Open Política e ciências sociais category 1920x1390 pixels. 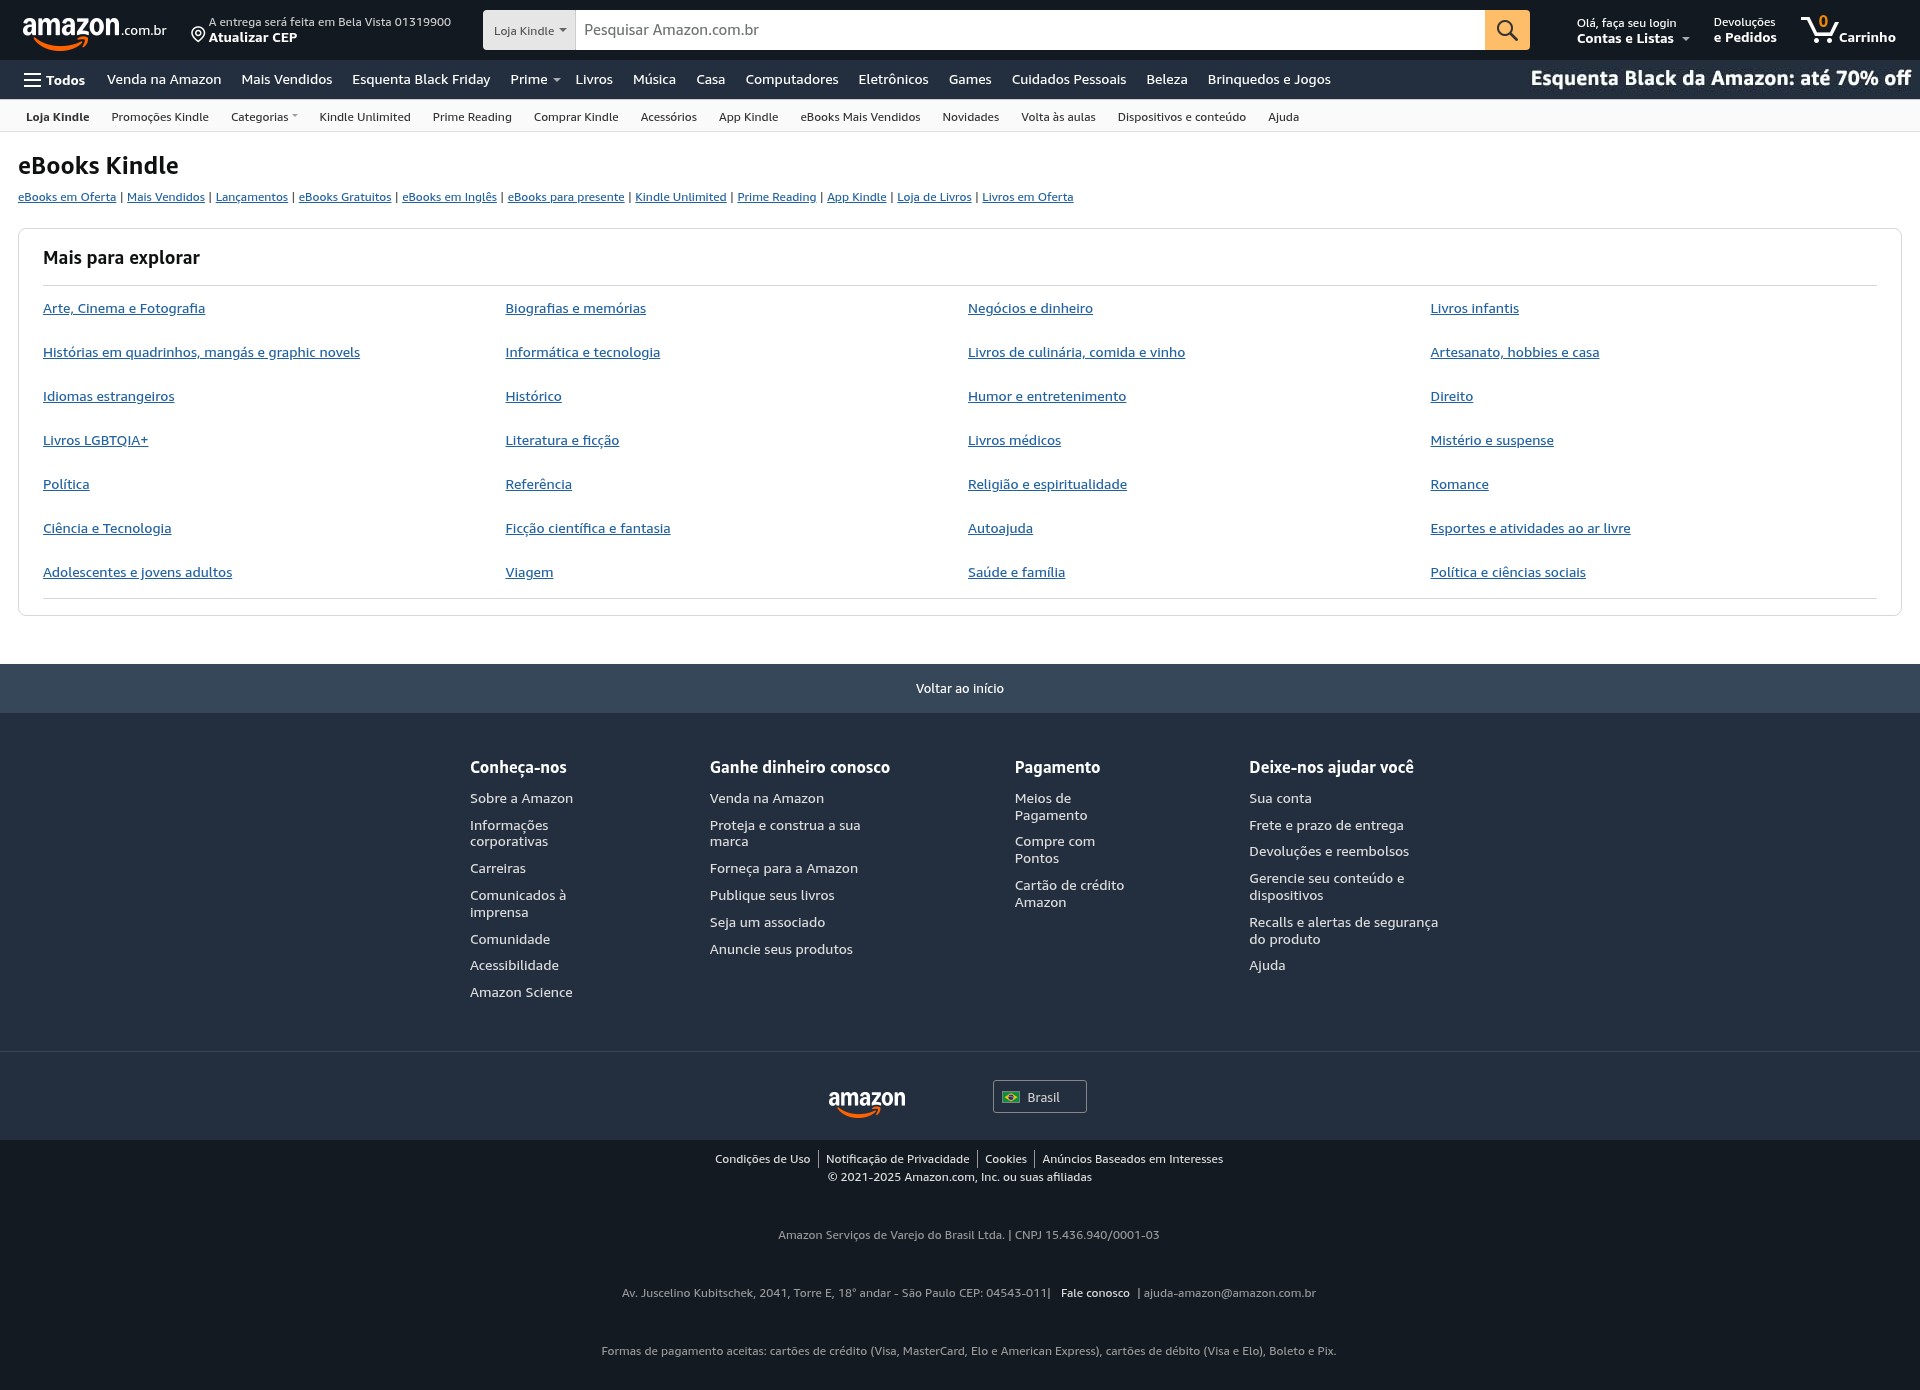(x=1508, y=573)
